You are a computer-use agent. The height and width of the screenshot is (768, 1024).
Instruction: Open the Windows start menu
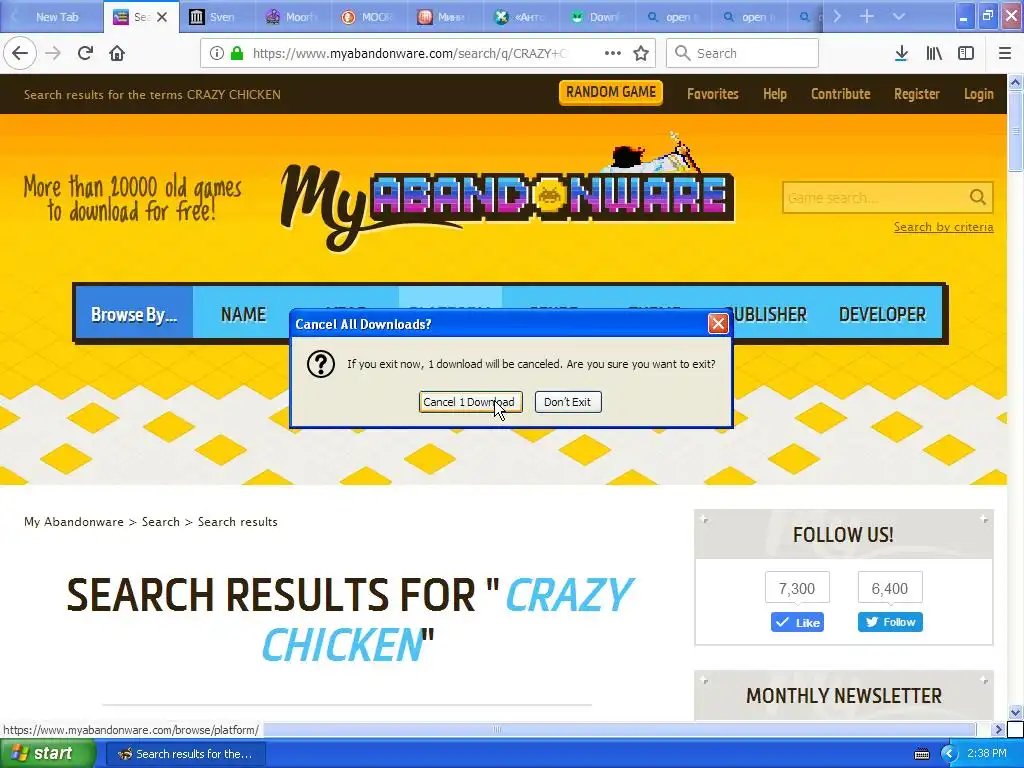coord(48,754)
